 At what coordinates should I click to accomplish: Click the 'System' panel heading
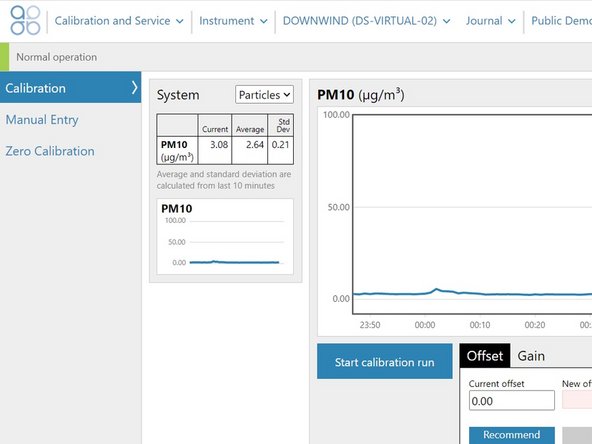(178, 95)
